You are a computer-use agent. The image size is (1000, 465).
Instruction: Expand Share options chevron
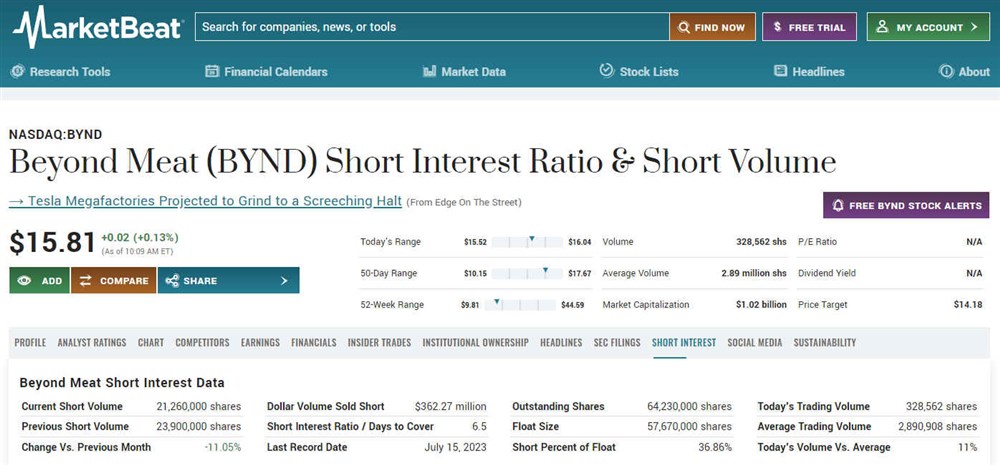[284, 281]
